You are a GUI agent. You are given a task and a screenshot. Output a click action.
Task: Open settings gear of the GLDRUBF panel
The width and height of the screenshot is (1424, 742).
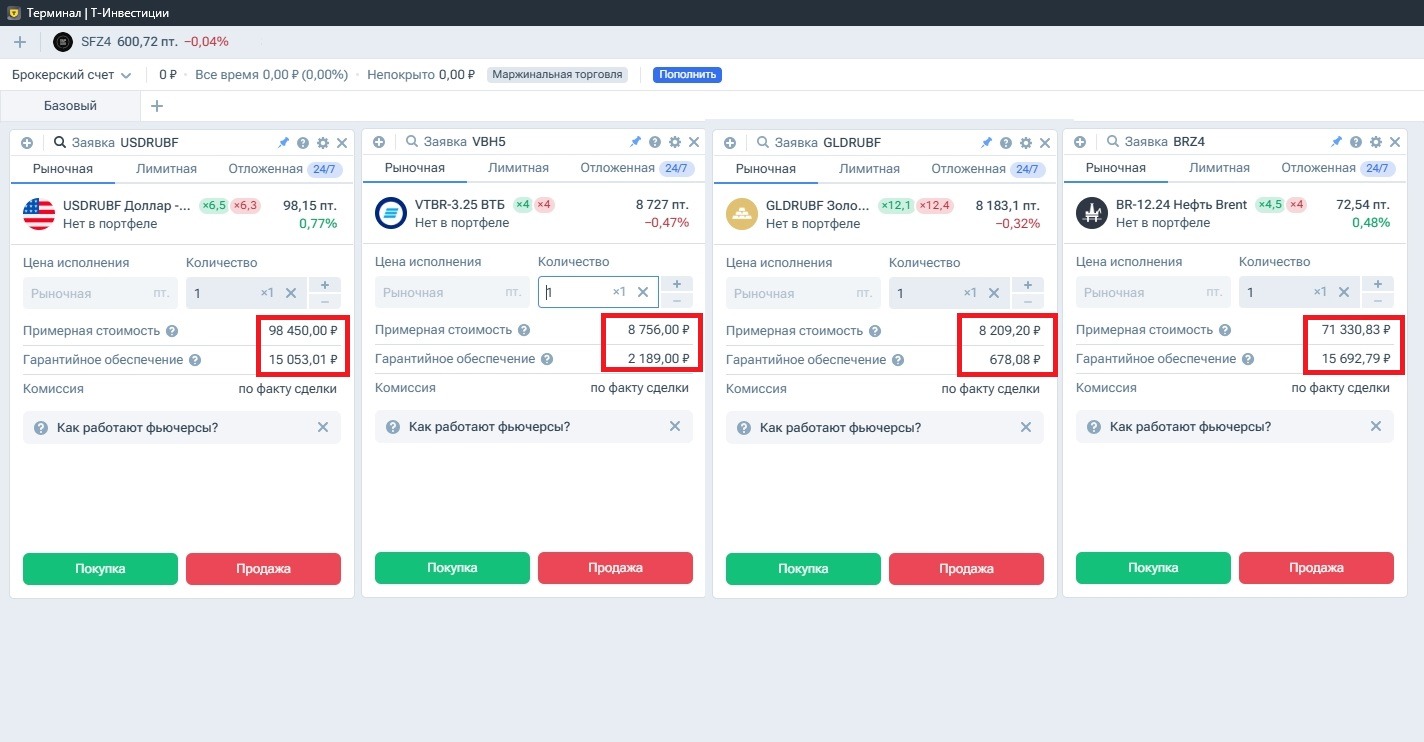tap(1026, 143)
